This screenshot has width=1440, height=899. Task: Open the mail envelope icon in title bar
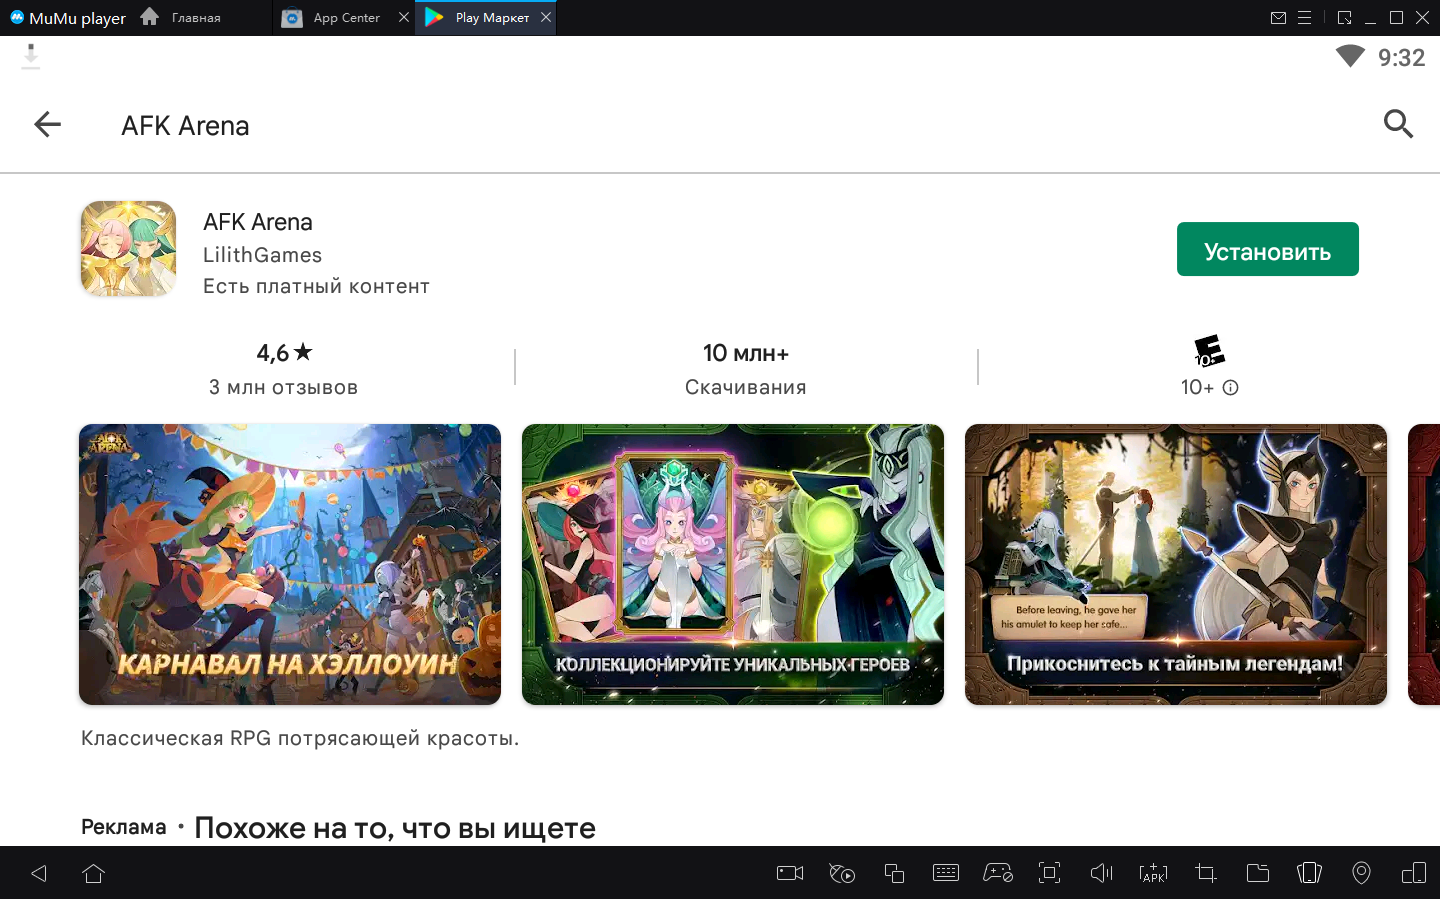[1278, 18]
